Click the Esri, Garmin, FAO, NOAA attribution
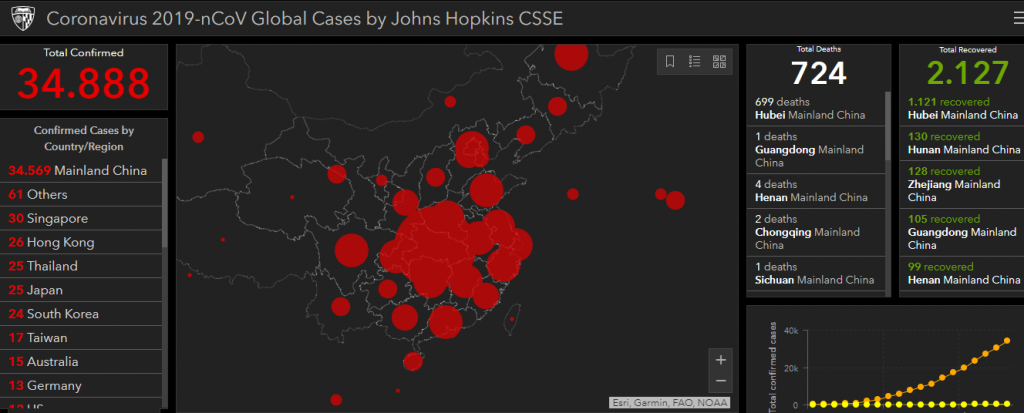 669,403
